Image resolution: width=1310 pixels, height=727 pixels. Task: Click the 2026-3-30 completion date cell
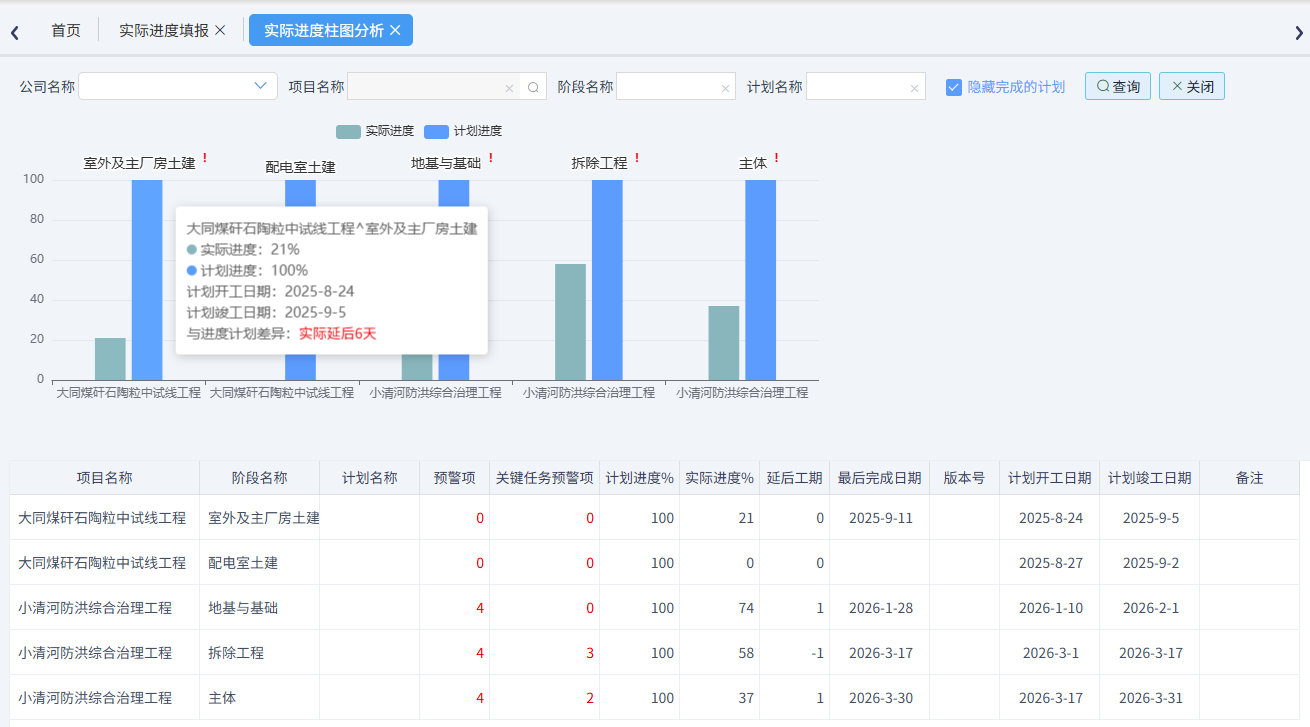[x=880, y=698]
